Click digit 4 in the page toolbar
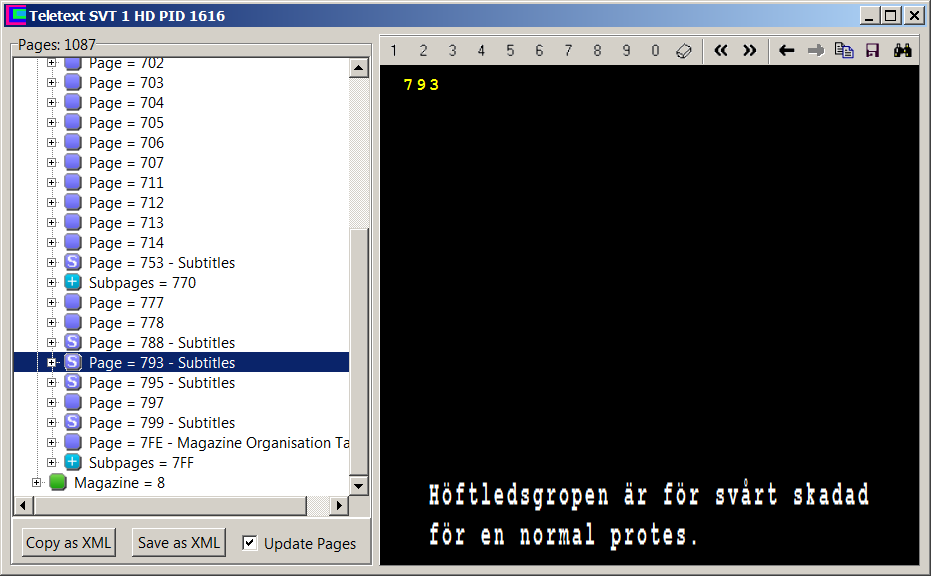 (x=481, y=50)
